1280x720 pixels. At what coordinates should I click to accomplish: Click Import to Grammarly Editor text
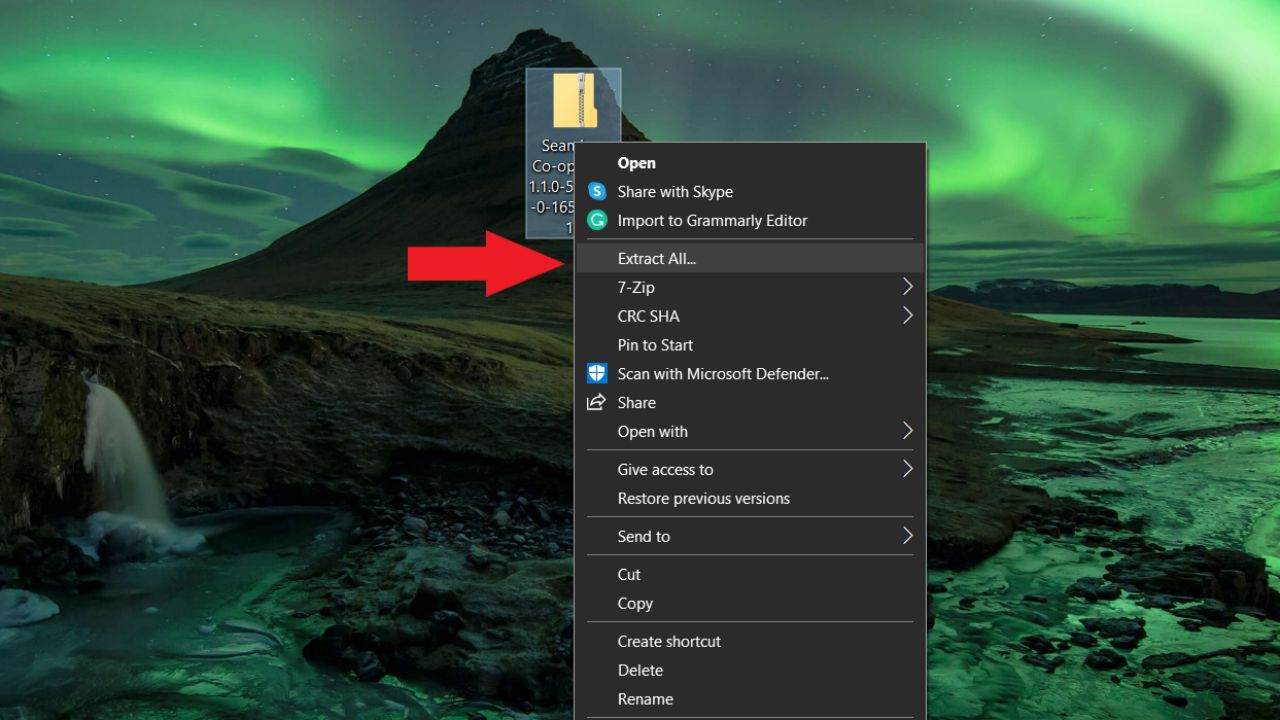tap(712, 221)
